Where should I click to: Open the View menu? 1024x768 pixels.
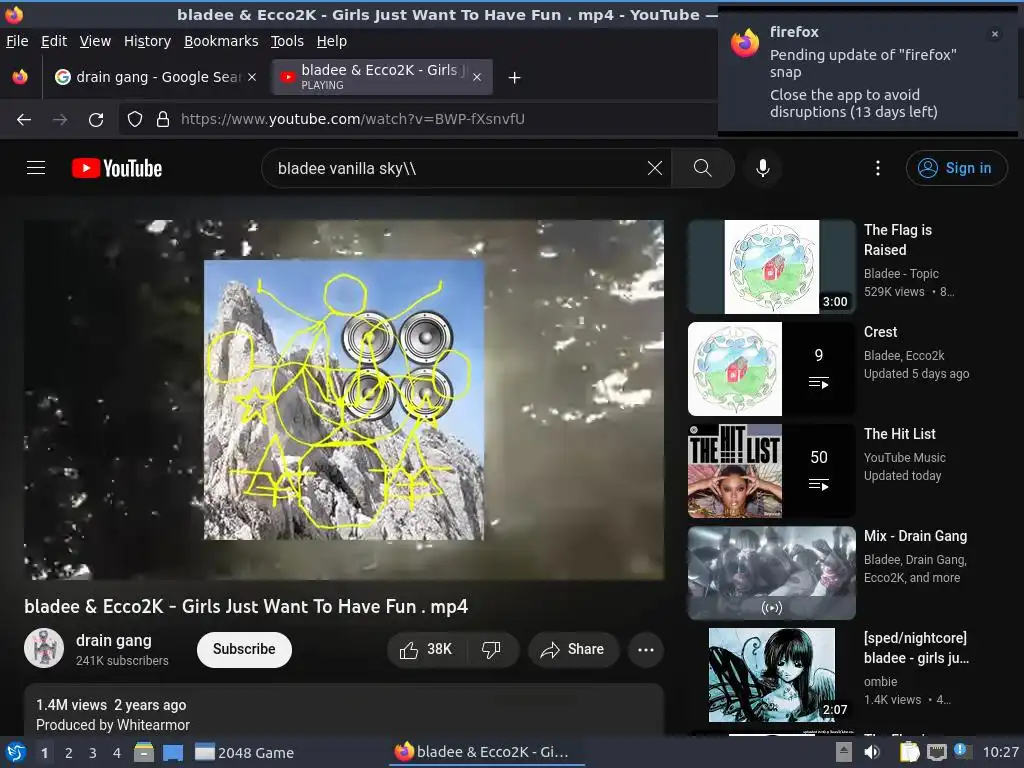click(x=95, y=41)
